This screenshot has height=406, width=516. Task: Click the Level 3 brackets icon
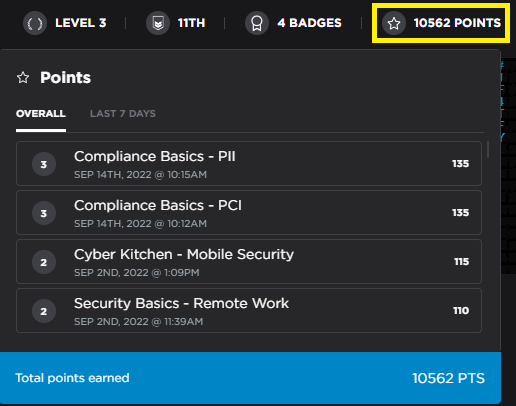tap(35, 23)
